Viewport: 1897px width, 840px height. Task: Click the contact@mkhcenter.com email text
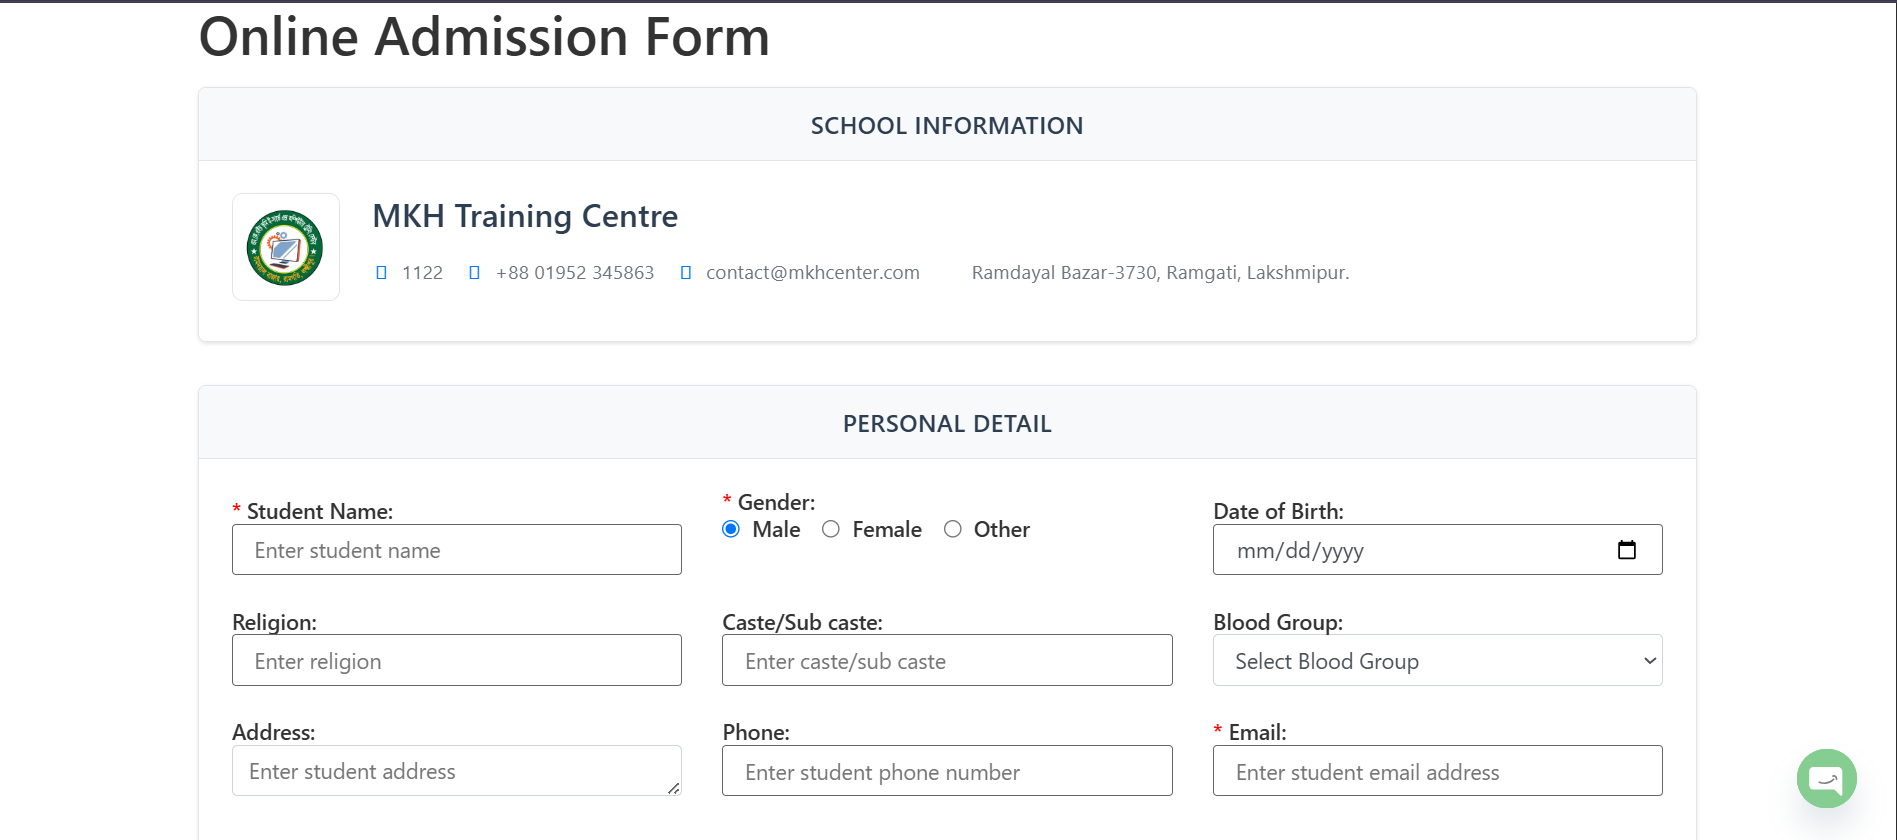812,273
